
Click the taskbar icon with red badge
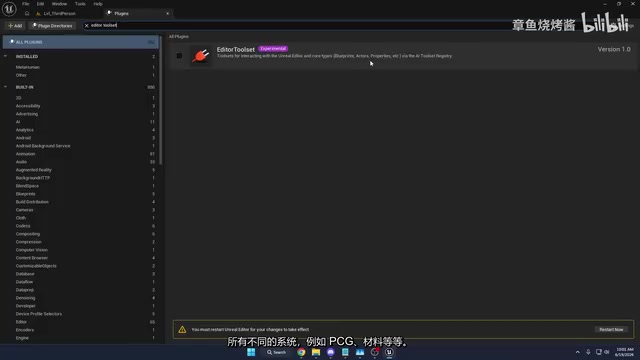coord(375,352)
